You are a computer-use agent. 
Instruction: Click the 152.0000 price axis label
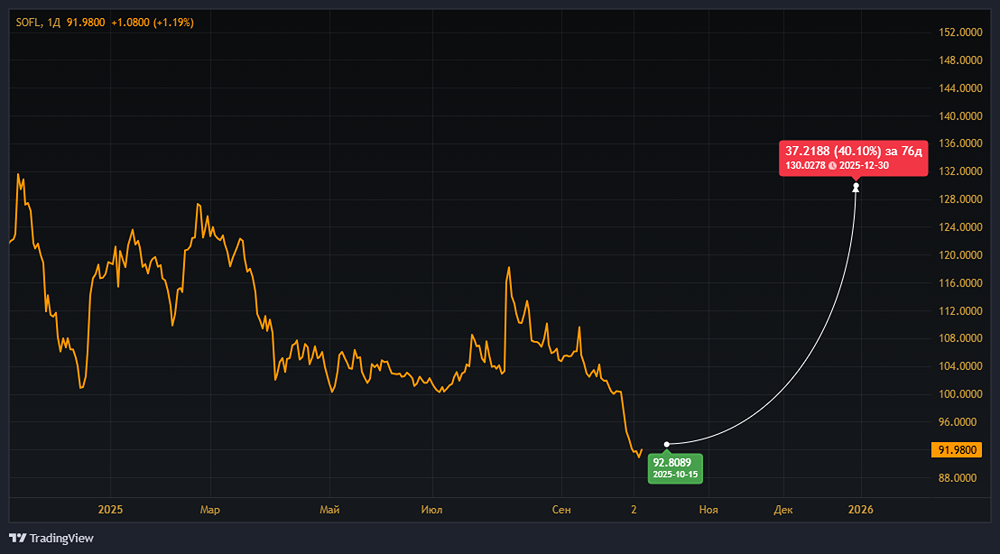click(960, 33)
